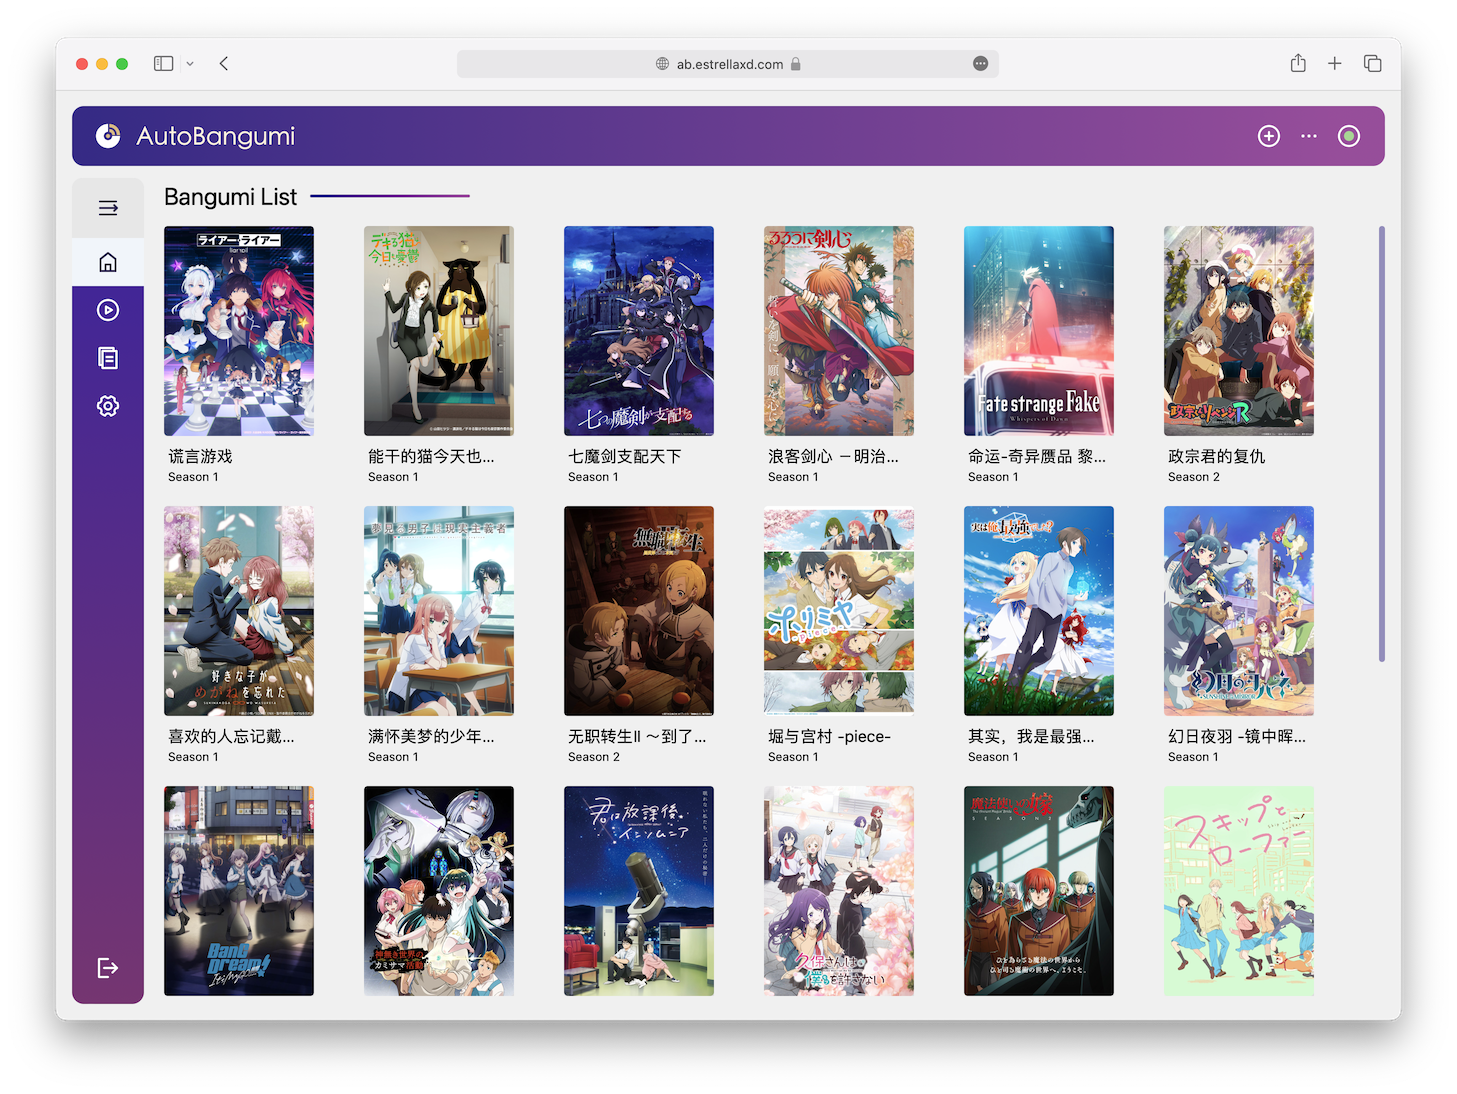Add a new bangumi with plus icon
Screen dimensions: 1457x1094
coord(1269,136)
